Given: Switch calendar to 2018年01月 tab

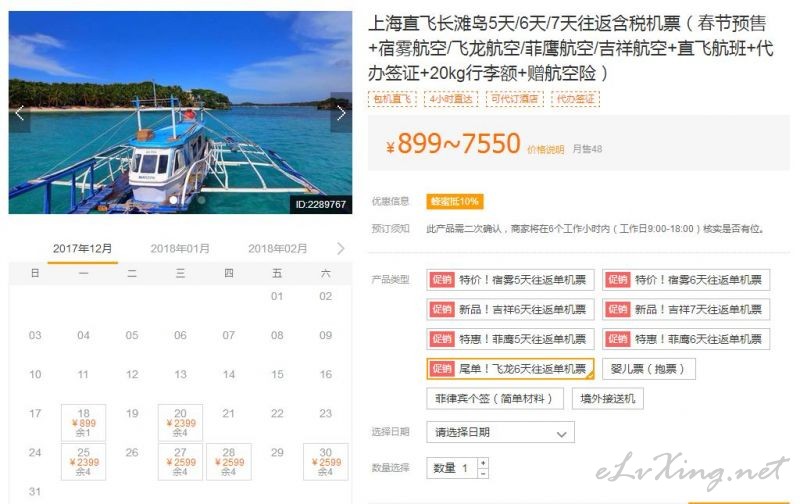Looking at the screenshot, I should coord(180,248).
